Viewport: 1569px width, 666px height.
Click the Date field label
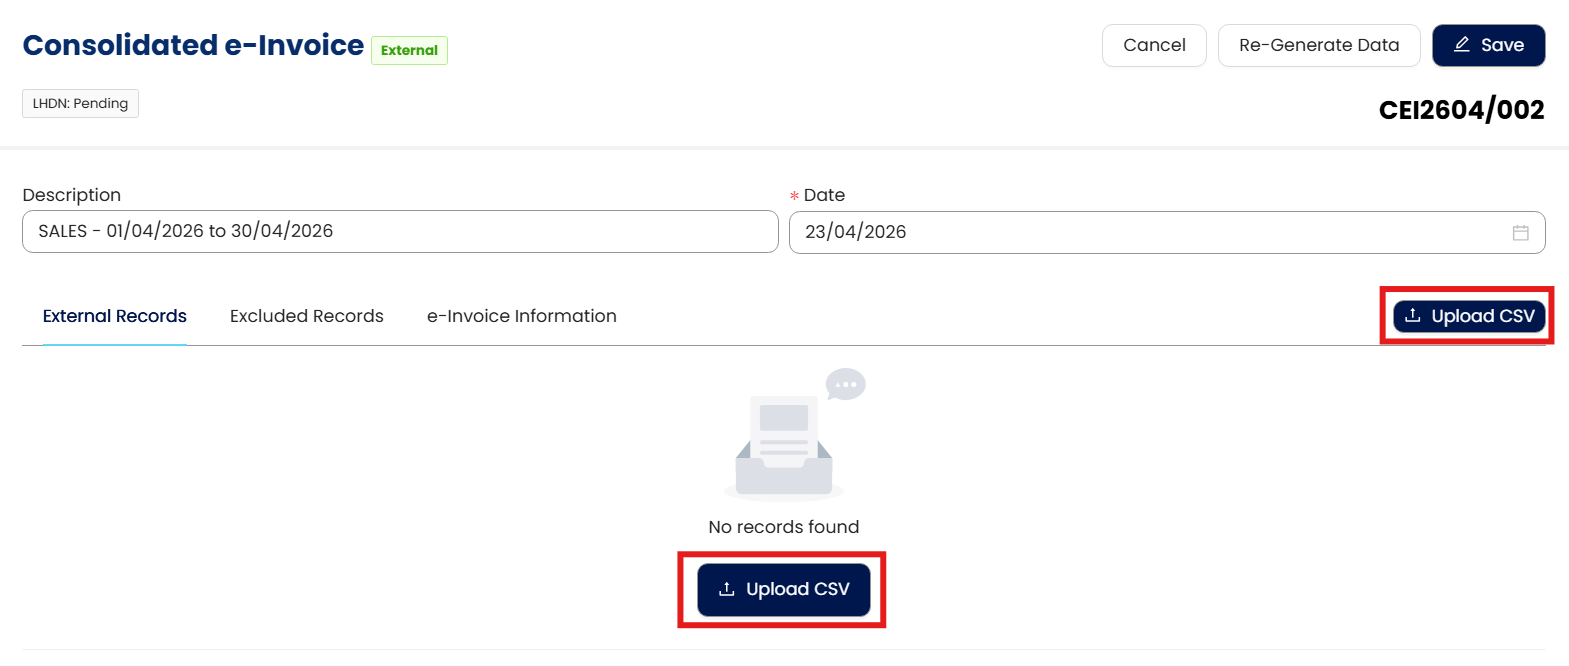(824, 195)
